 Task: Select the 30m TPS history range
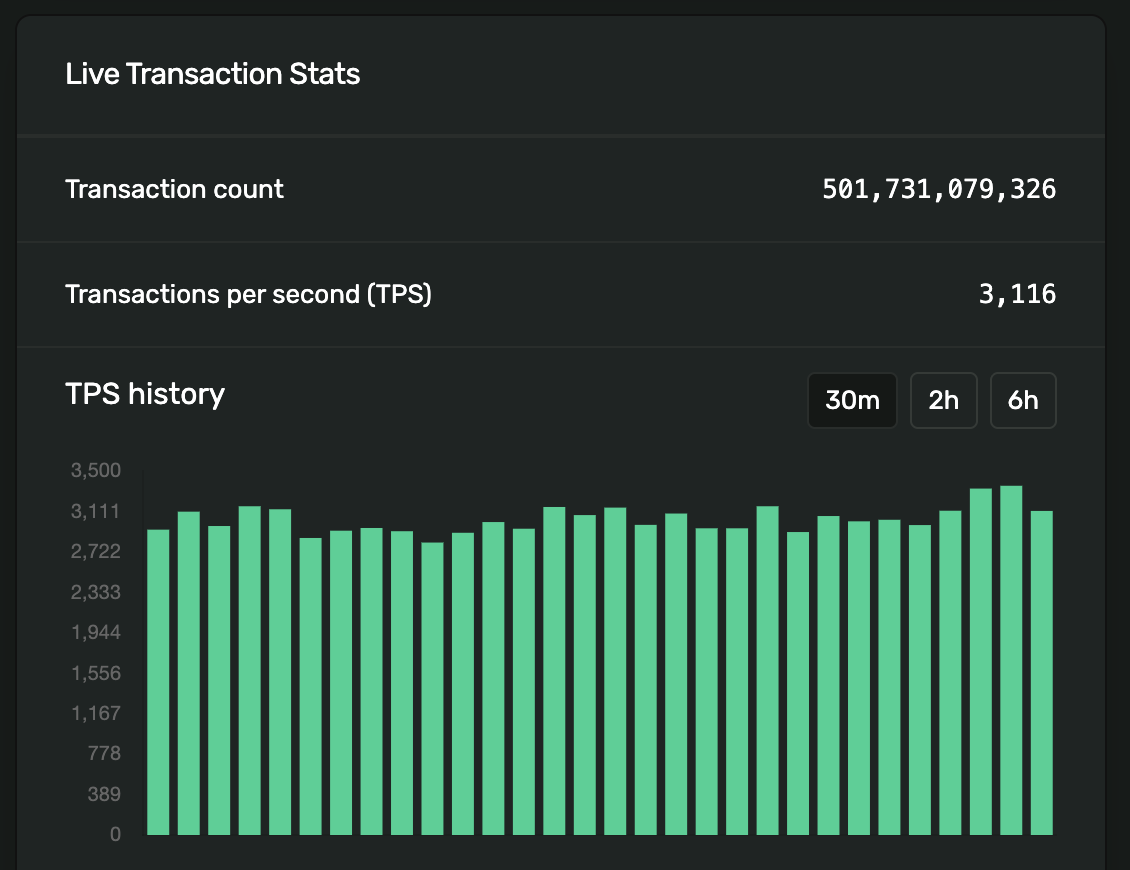pyautogui.click(x=852, y=401)
